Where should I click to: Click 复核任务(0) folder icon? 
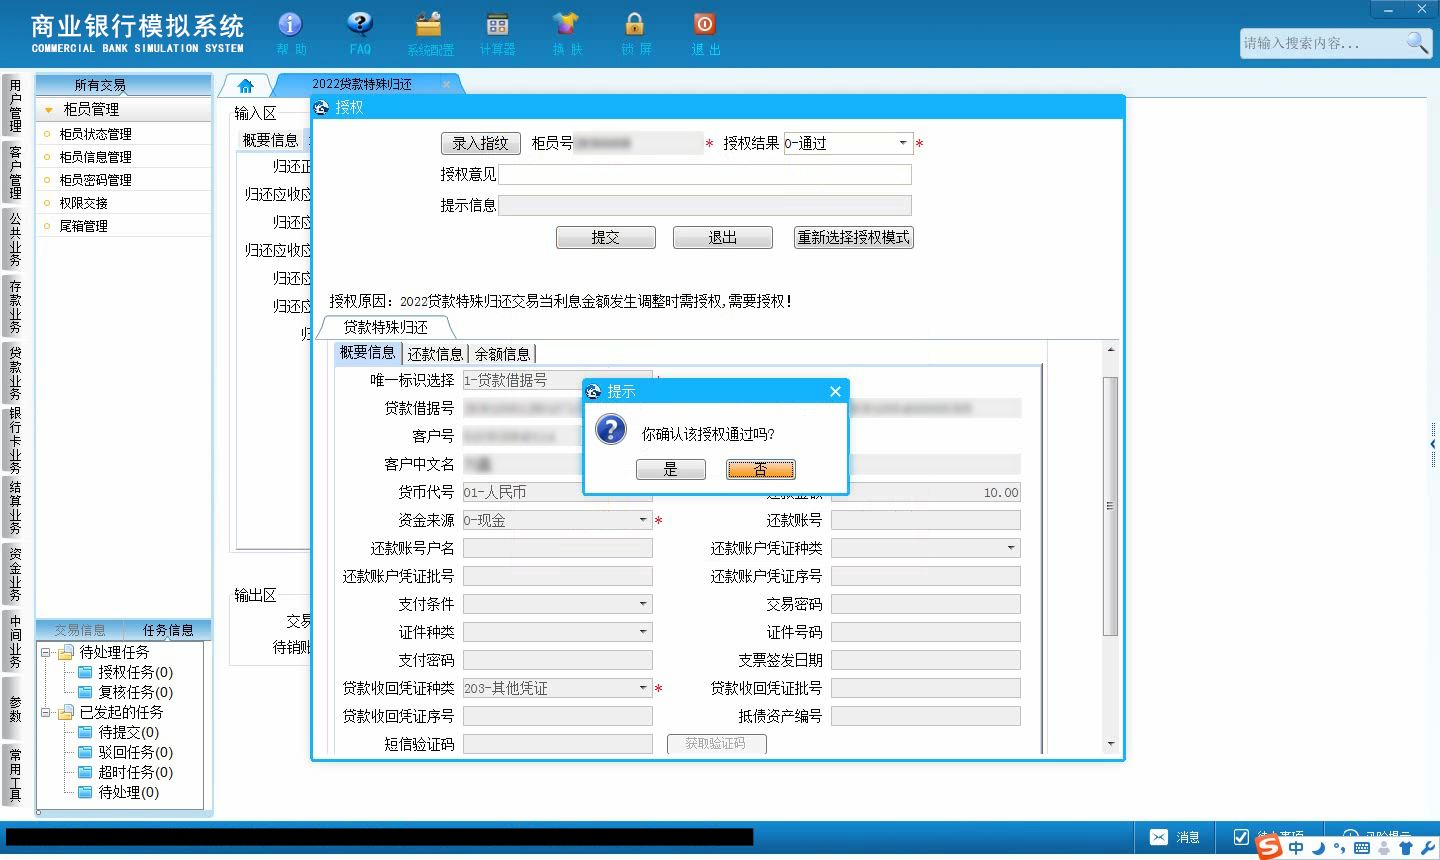coord(86,692)
